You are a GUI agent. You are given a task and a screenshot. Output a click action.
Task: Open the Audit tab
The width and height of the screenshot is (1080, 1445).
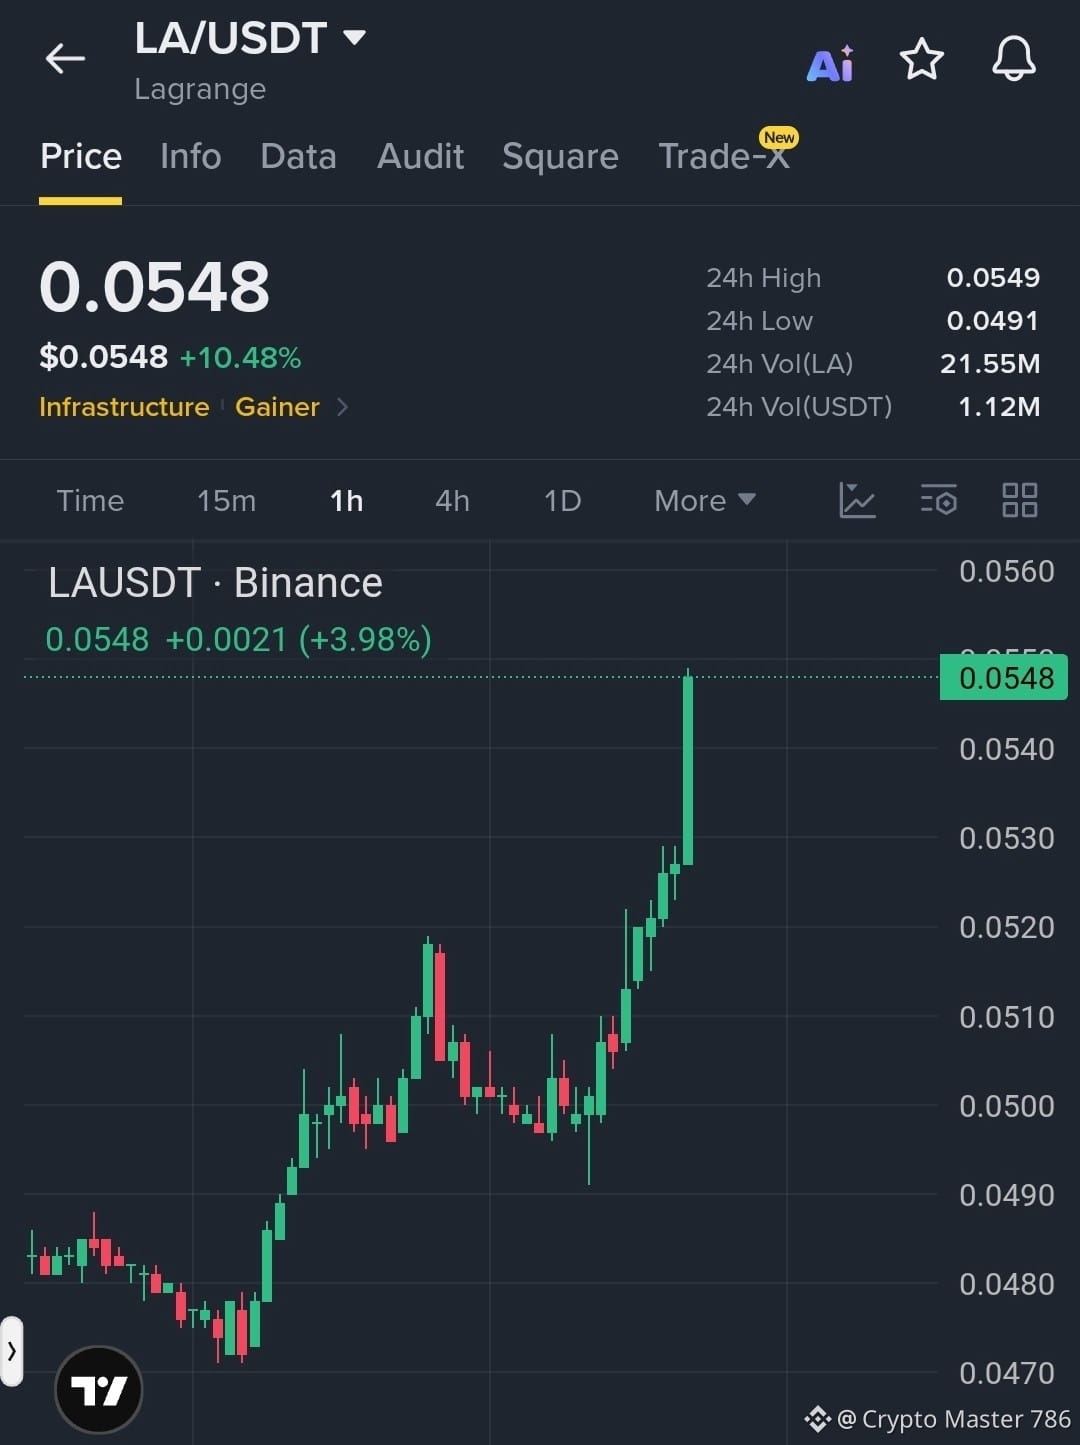point(420,157)
